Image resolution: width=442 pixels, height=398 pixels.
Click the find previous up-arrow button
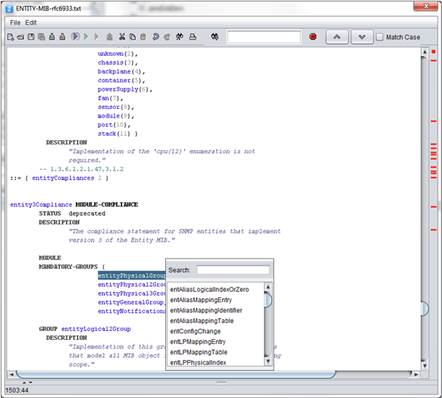coord(337,37)
